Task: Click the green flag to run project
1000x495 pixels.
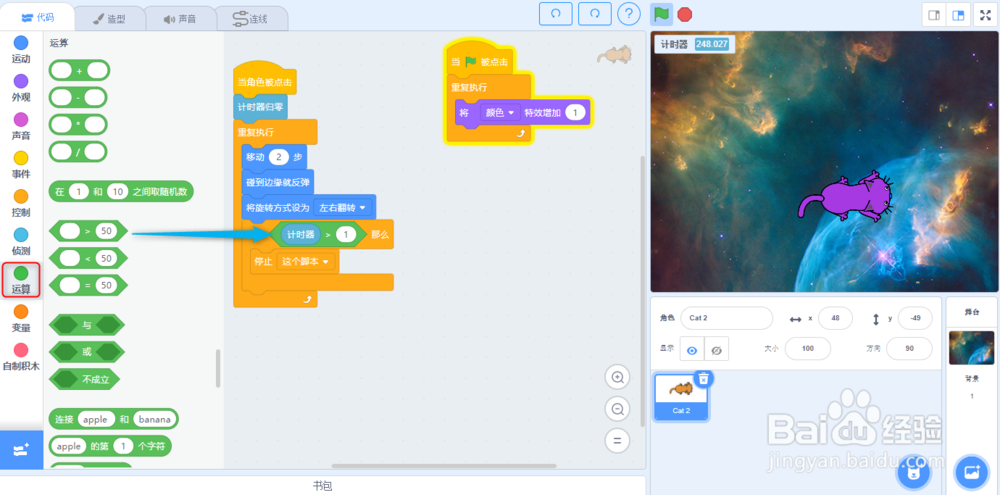Action: pyautogui.click(x=661, y=14)
